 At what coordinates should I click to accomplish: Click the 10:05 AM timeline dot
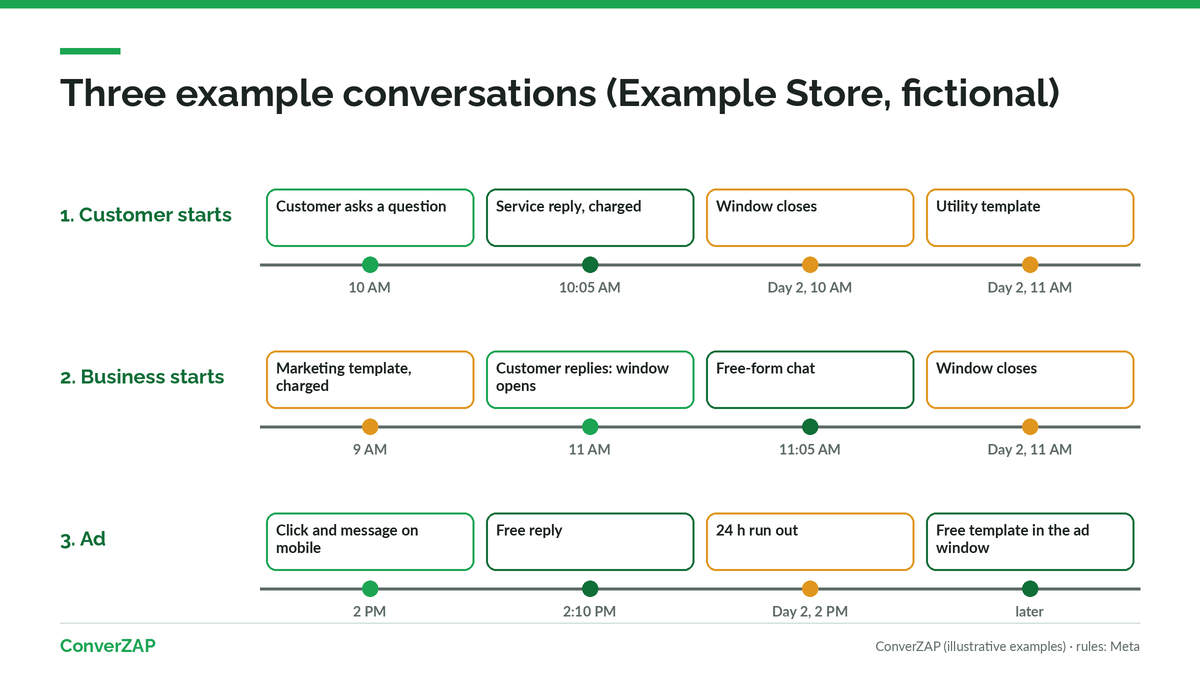click(x=590, y=265)
